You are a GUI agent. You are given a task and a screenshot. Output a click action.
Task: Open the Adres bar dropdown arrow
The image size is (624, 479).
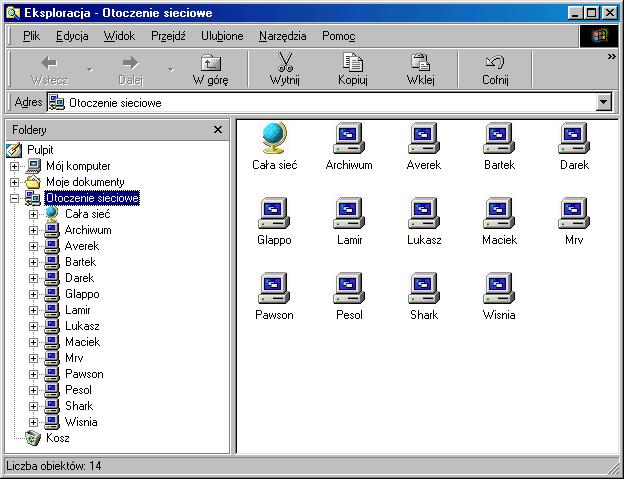(603, 102)
